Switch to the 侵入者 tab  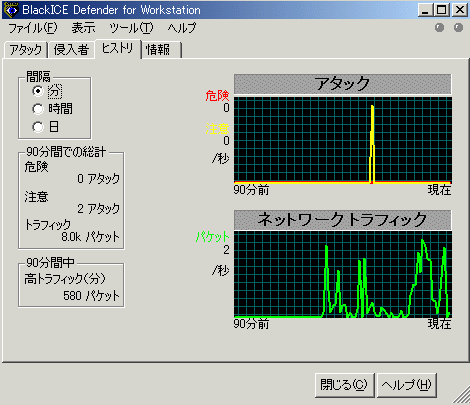[71, 50]
